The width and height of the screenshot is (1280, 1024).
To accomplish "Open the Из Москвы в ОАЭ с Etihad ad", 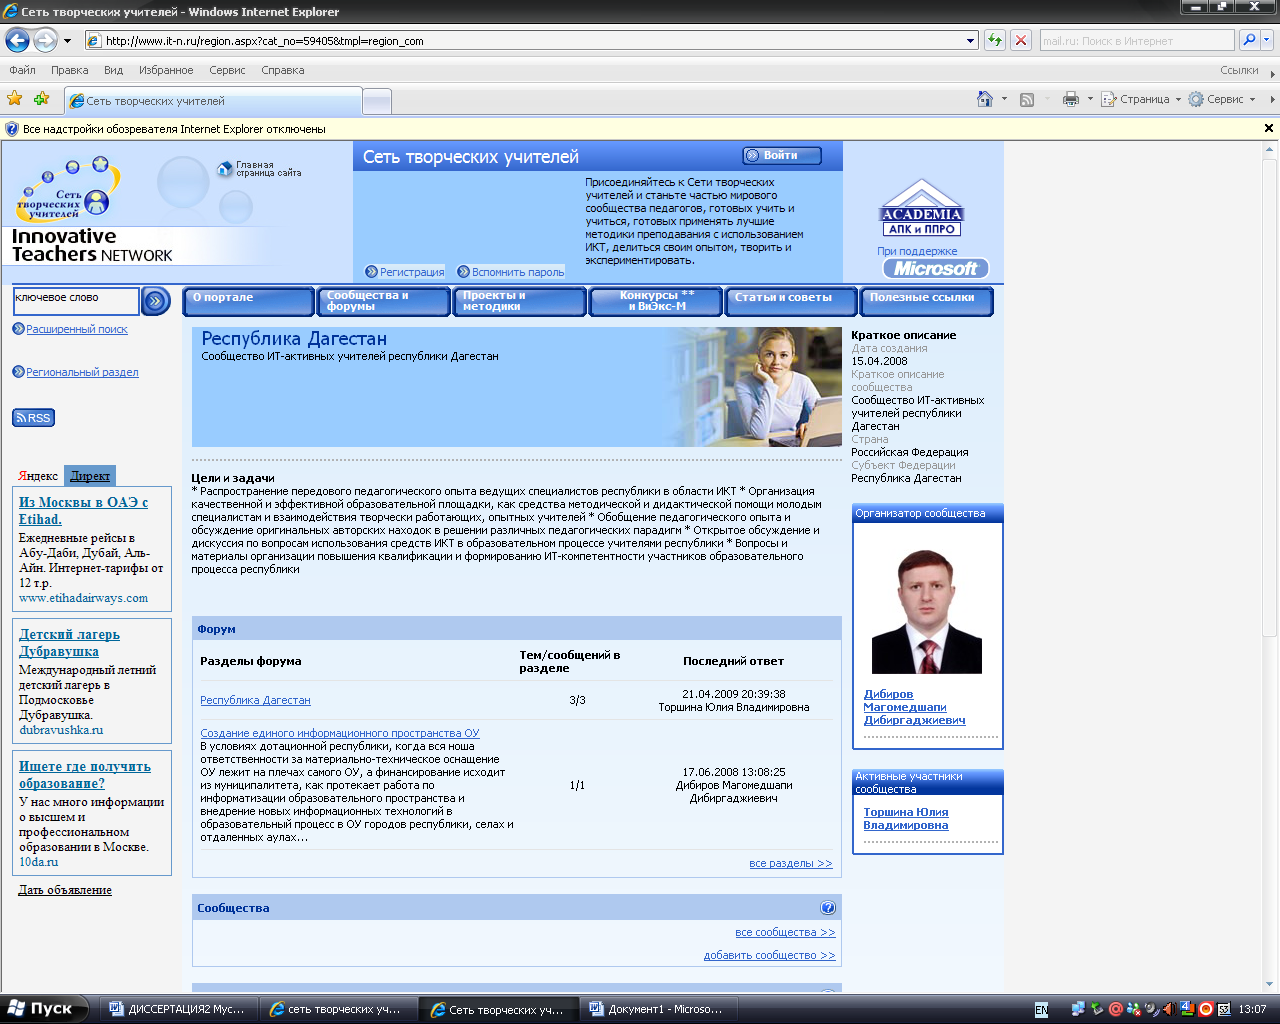I will point(83,511).
